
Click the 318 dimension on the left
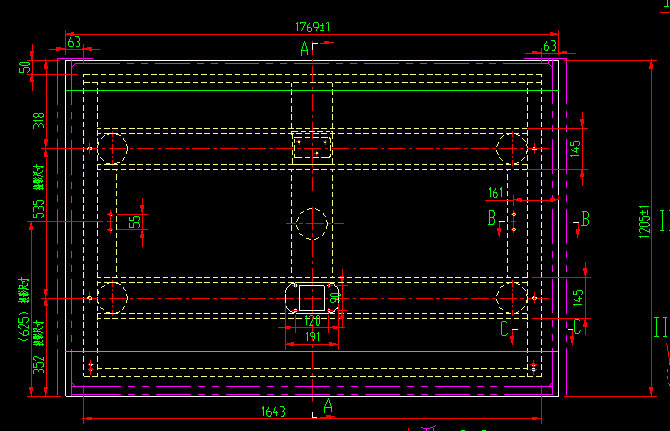coord(39,120)
